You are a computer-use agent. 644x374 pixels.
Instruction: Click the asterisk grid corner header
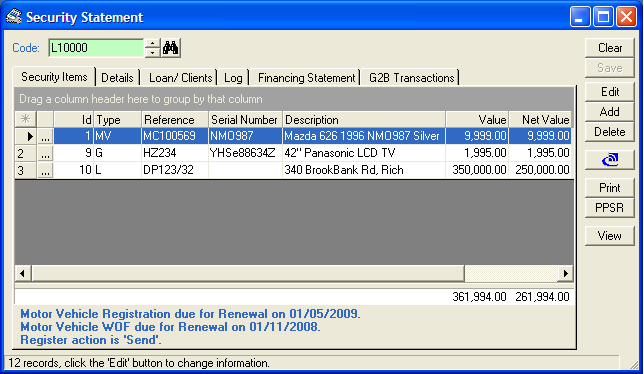[25, 119]
